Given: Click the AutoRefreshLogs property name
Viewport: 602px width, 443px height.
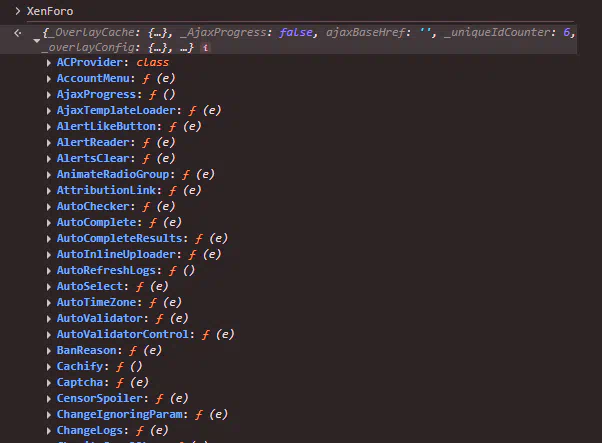Looking at the screenshot, I should coord(106,270).
